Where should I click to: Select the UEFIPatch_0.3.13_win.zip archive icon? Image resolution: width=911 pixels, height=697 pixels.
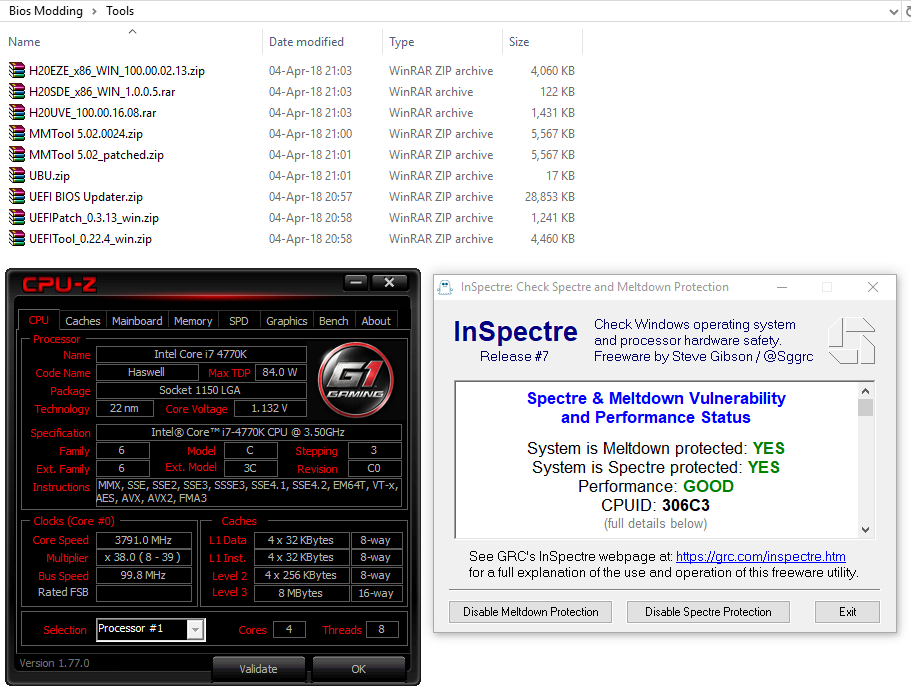17,217
